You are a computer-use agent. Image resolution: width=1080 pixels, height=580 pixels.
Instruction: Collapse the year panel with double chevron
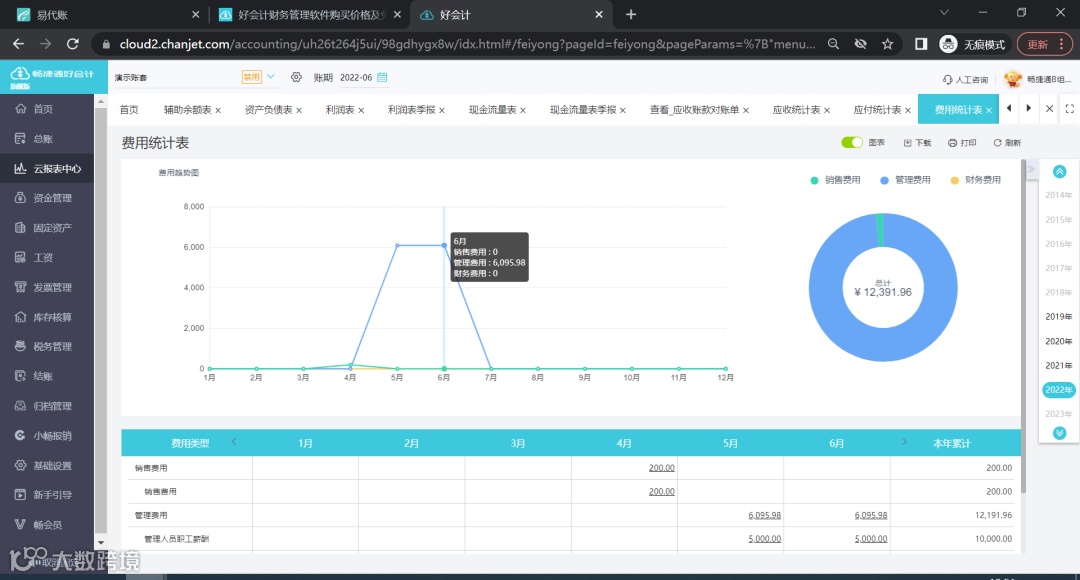1031,169
